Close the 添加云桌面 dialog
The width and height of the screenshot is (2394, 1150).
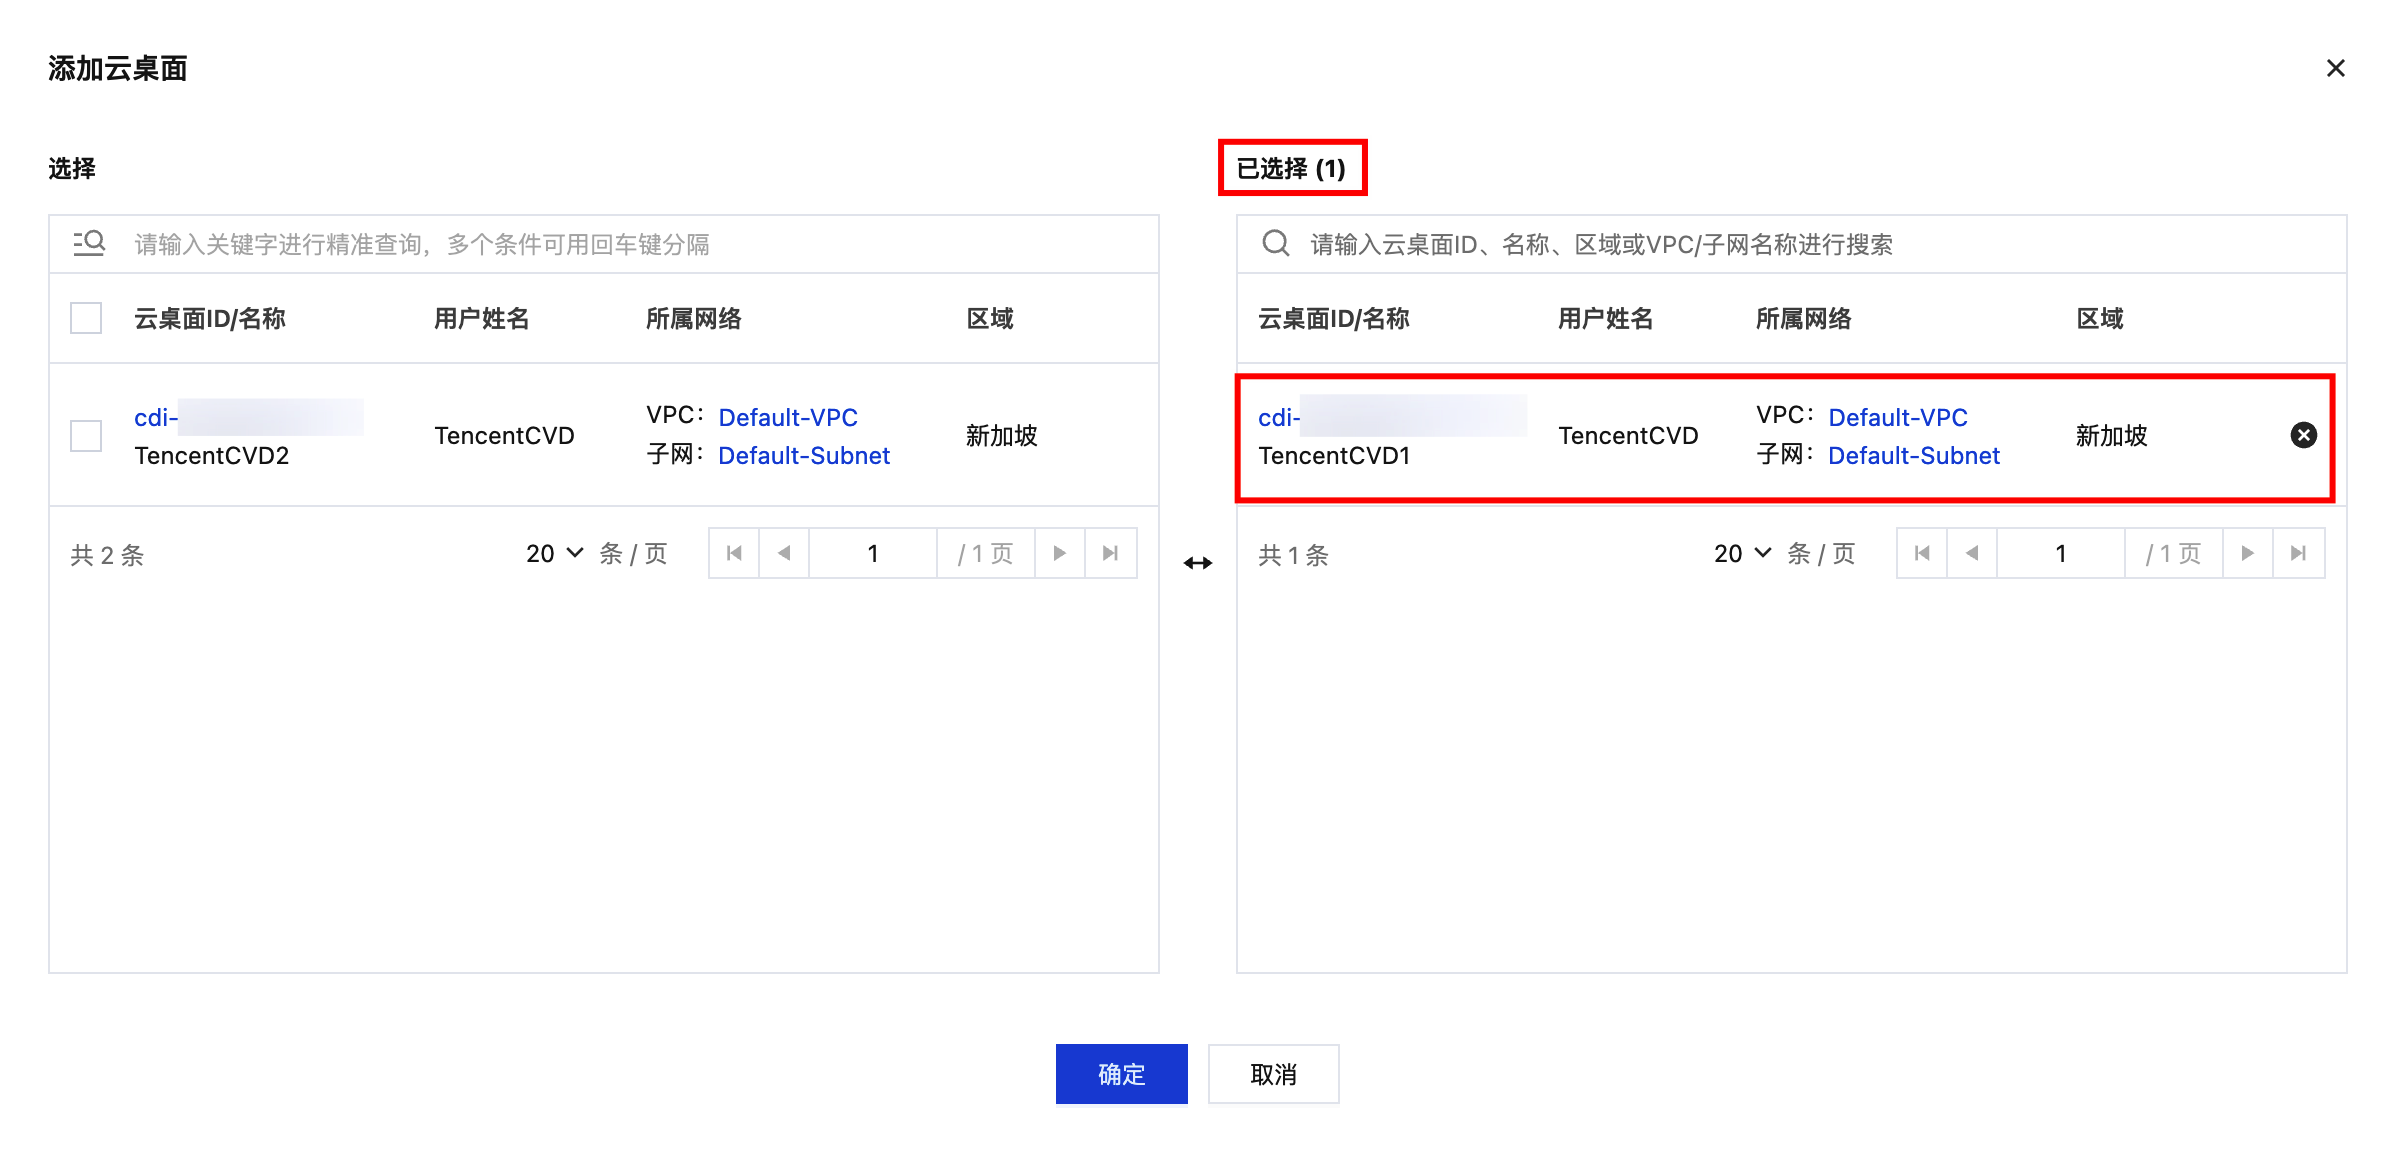click(x=2335, y=68)
